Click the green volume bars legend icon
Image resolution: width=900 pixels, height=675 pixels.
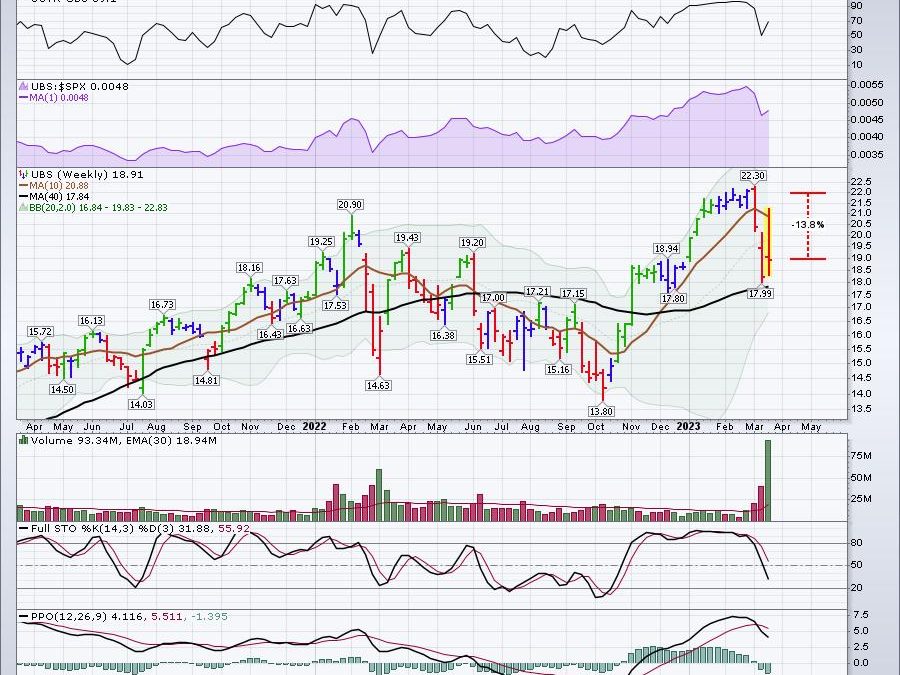(x=24, y=440)
